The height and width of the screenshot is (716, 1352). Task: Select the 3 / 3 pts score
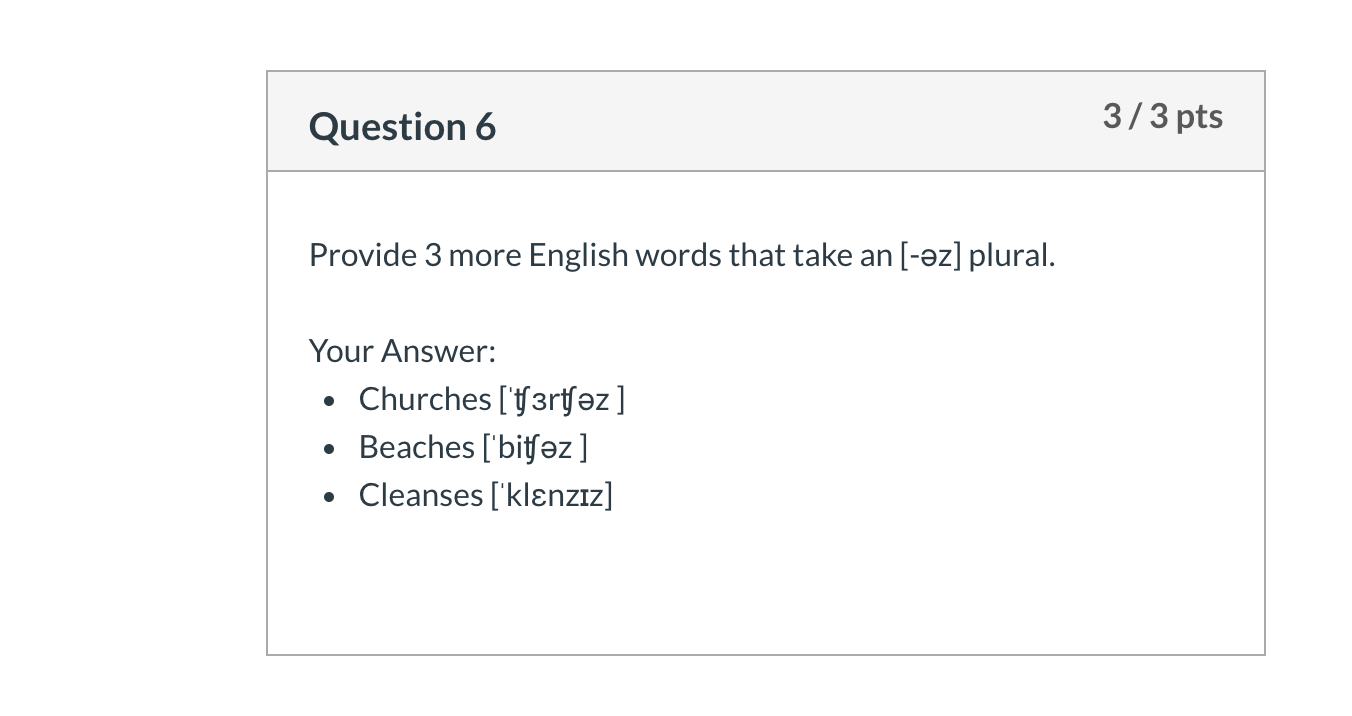1162,116
